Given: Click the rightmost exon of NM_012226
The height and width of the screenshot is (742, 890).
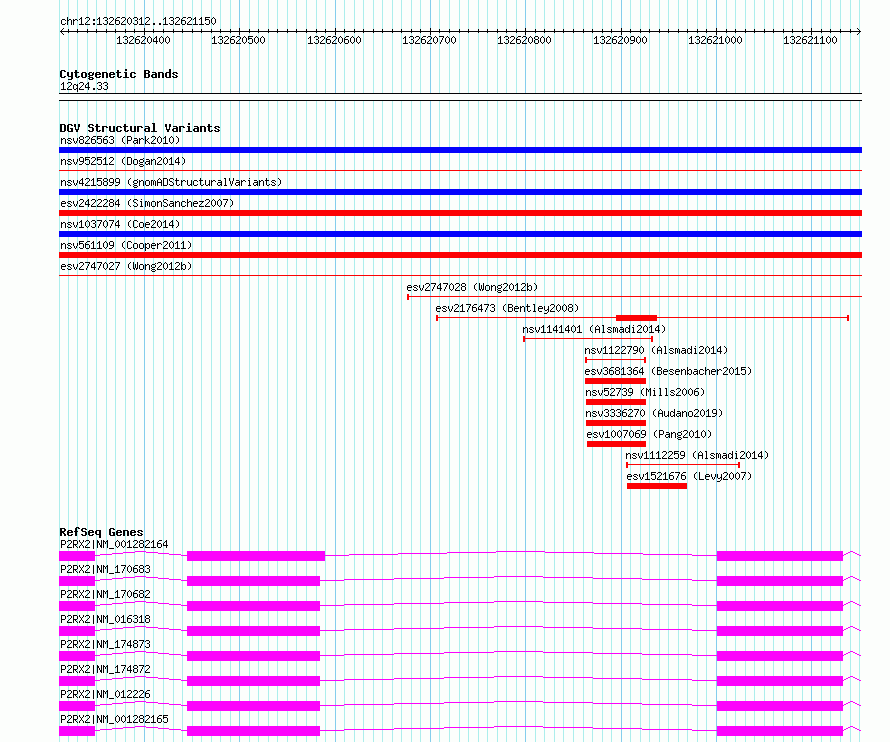Looking at the screenshot, I should click(780, 706).
